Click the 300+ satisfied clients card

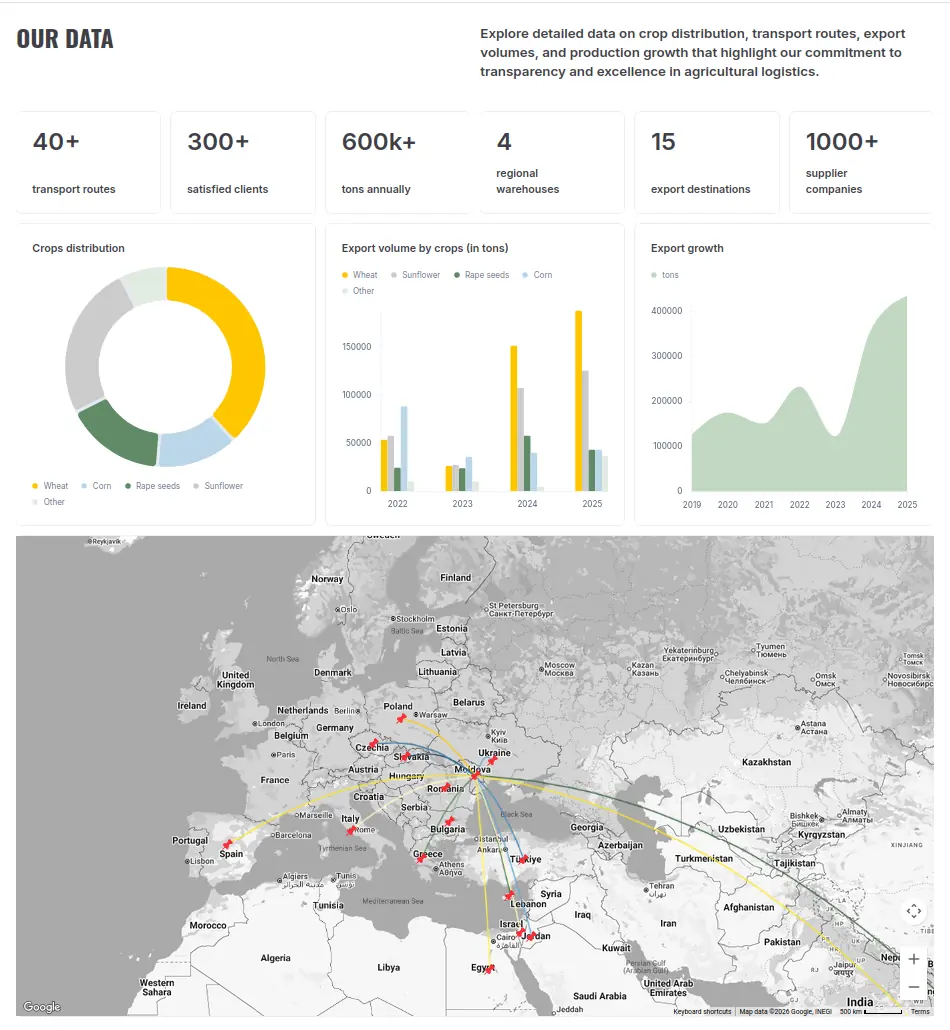243,162
